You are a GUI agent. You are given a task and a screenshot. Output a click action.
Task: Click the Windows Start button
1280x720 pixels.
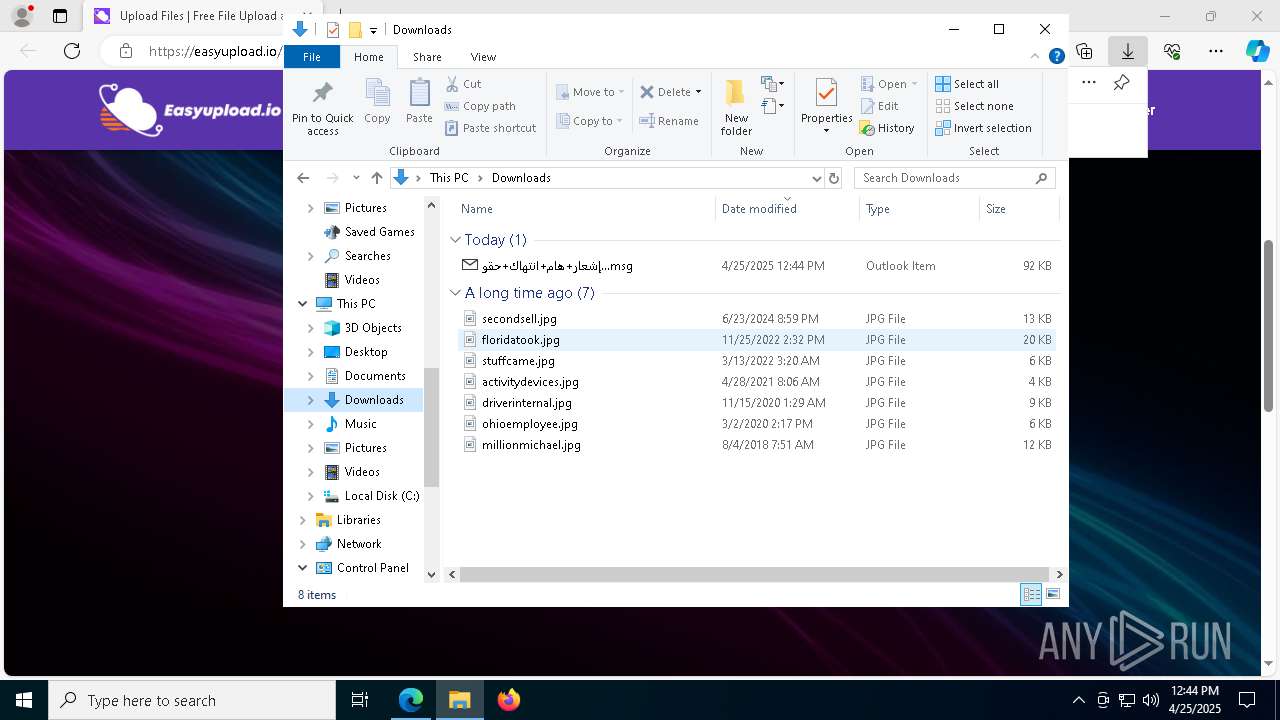[x=23, y=700]
